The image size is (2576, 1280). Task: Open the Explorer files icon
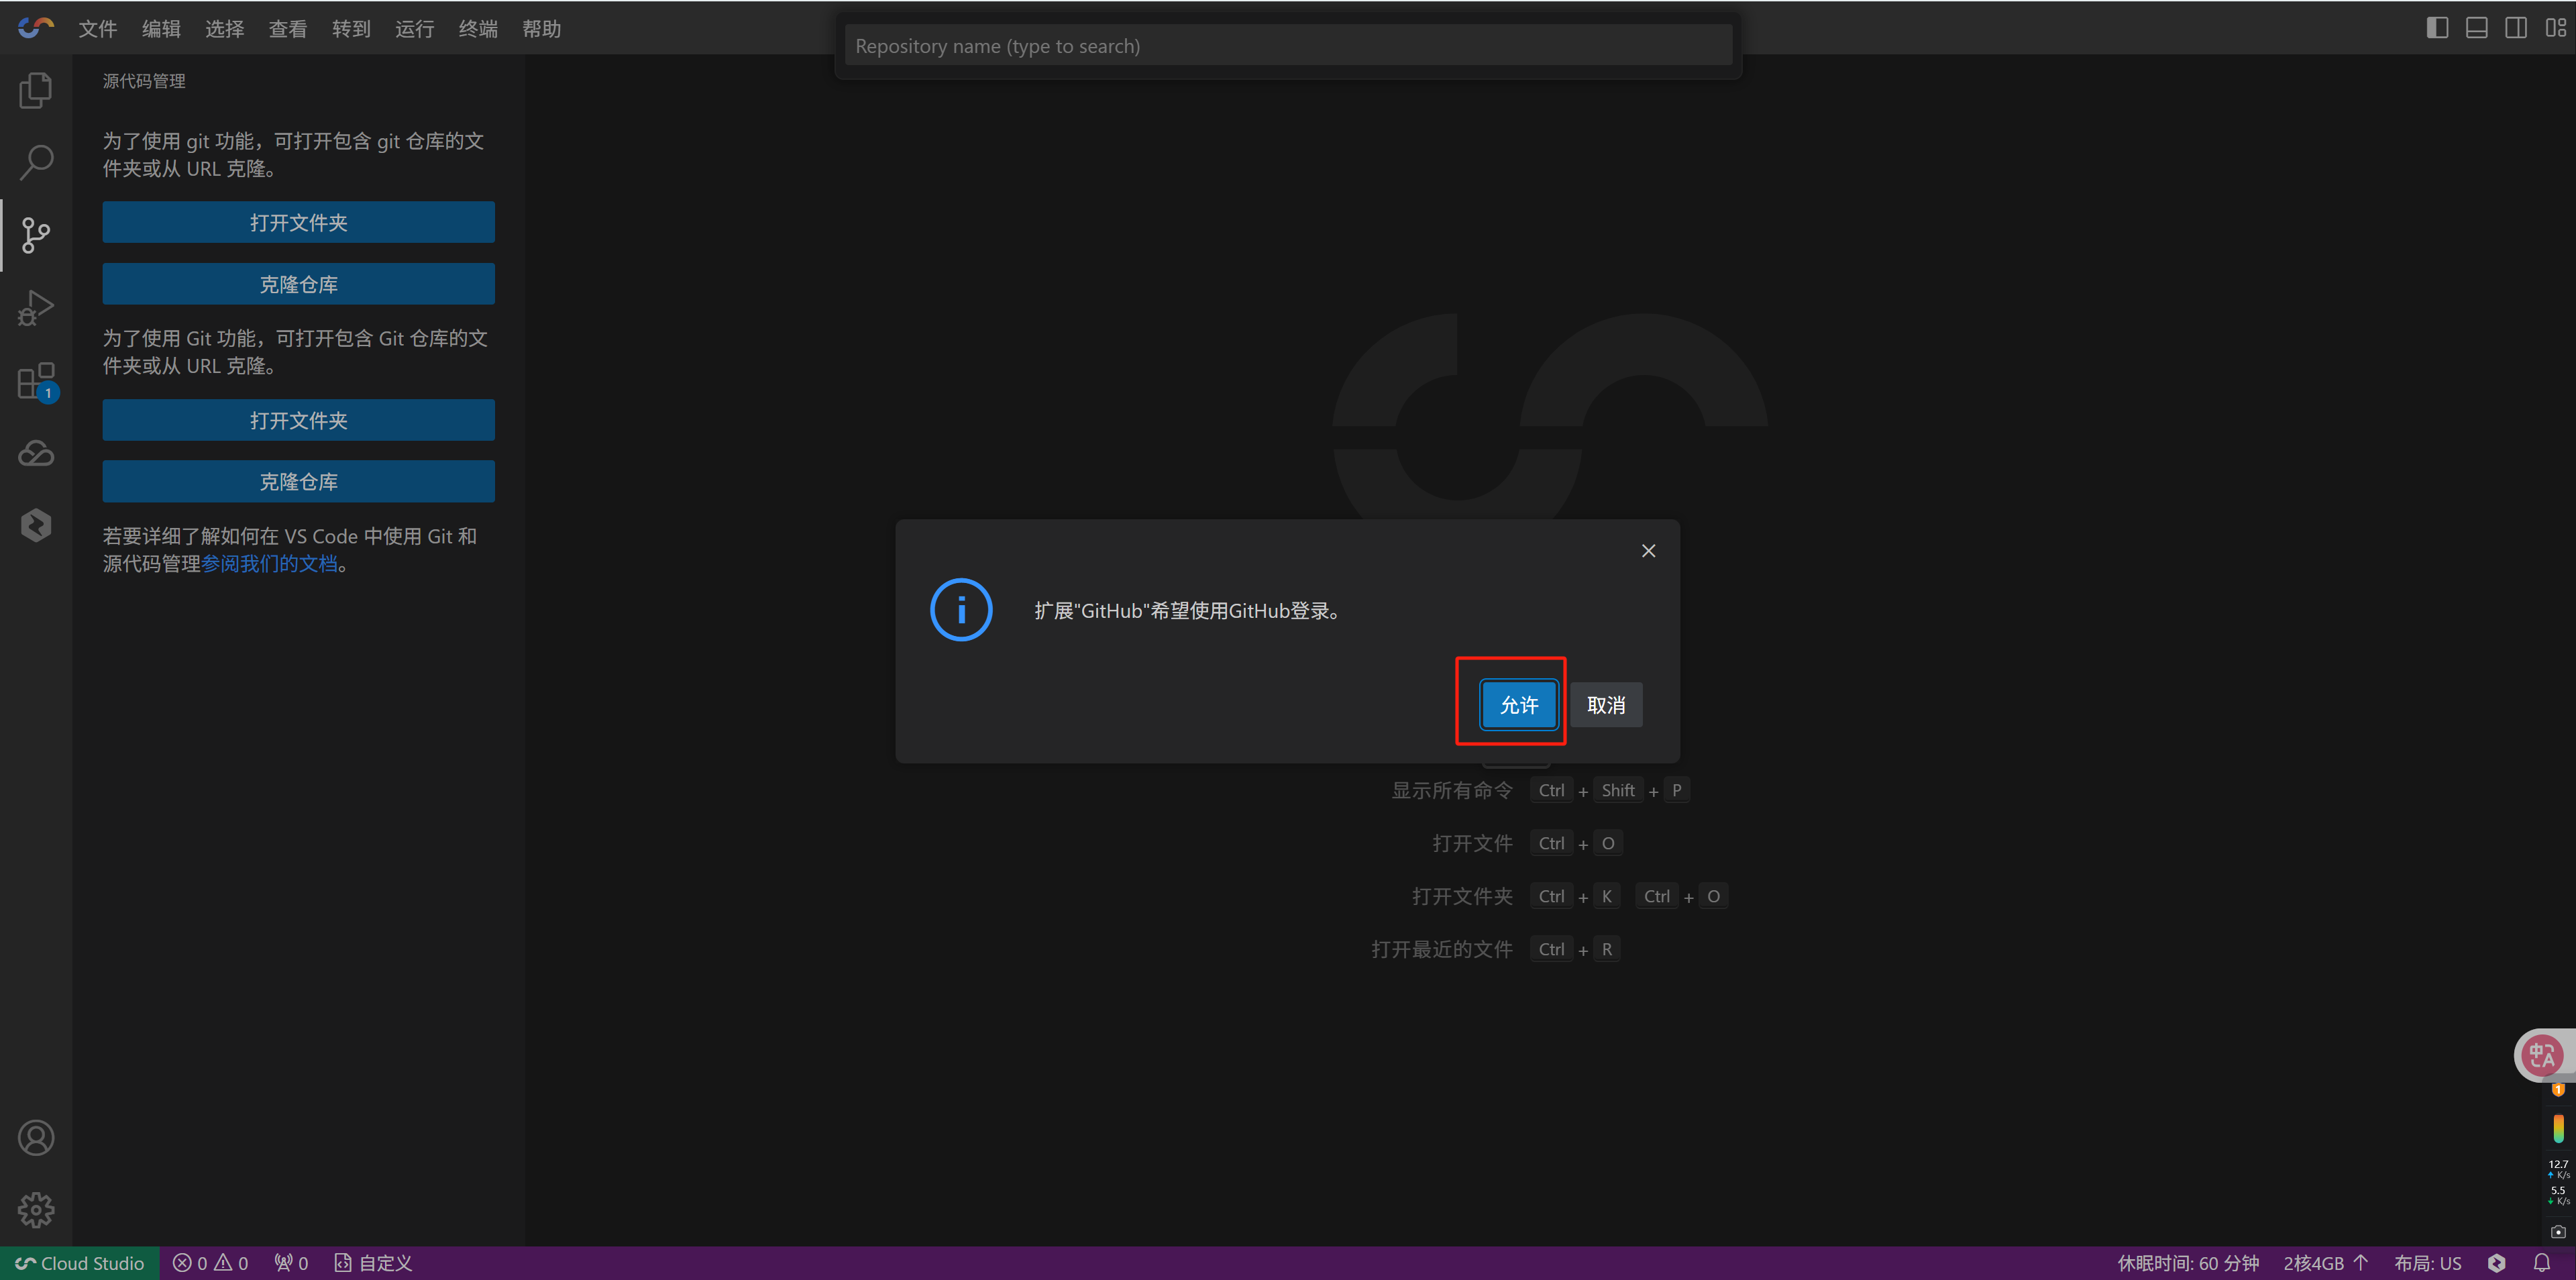tap(36, 90)
